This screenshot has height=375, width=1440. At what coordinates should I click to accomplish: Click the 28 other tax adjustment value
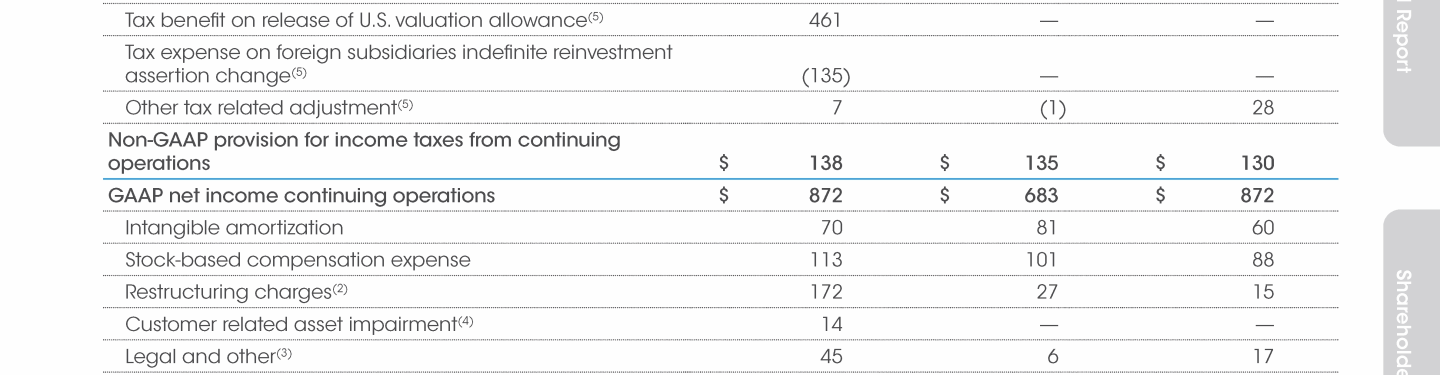point(1263,107)
